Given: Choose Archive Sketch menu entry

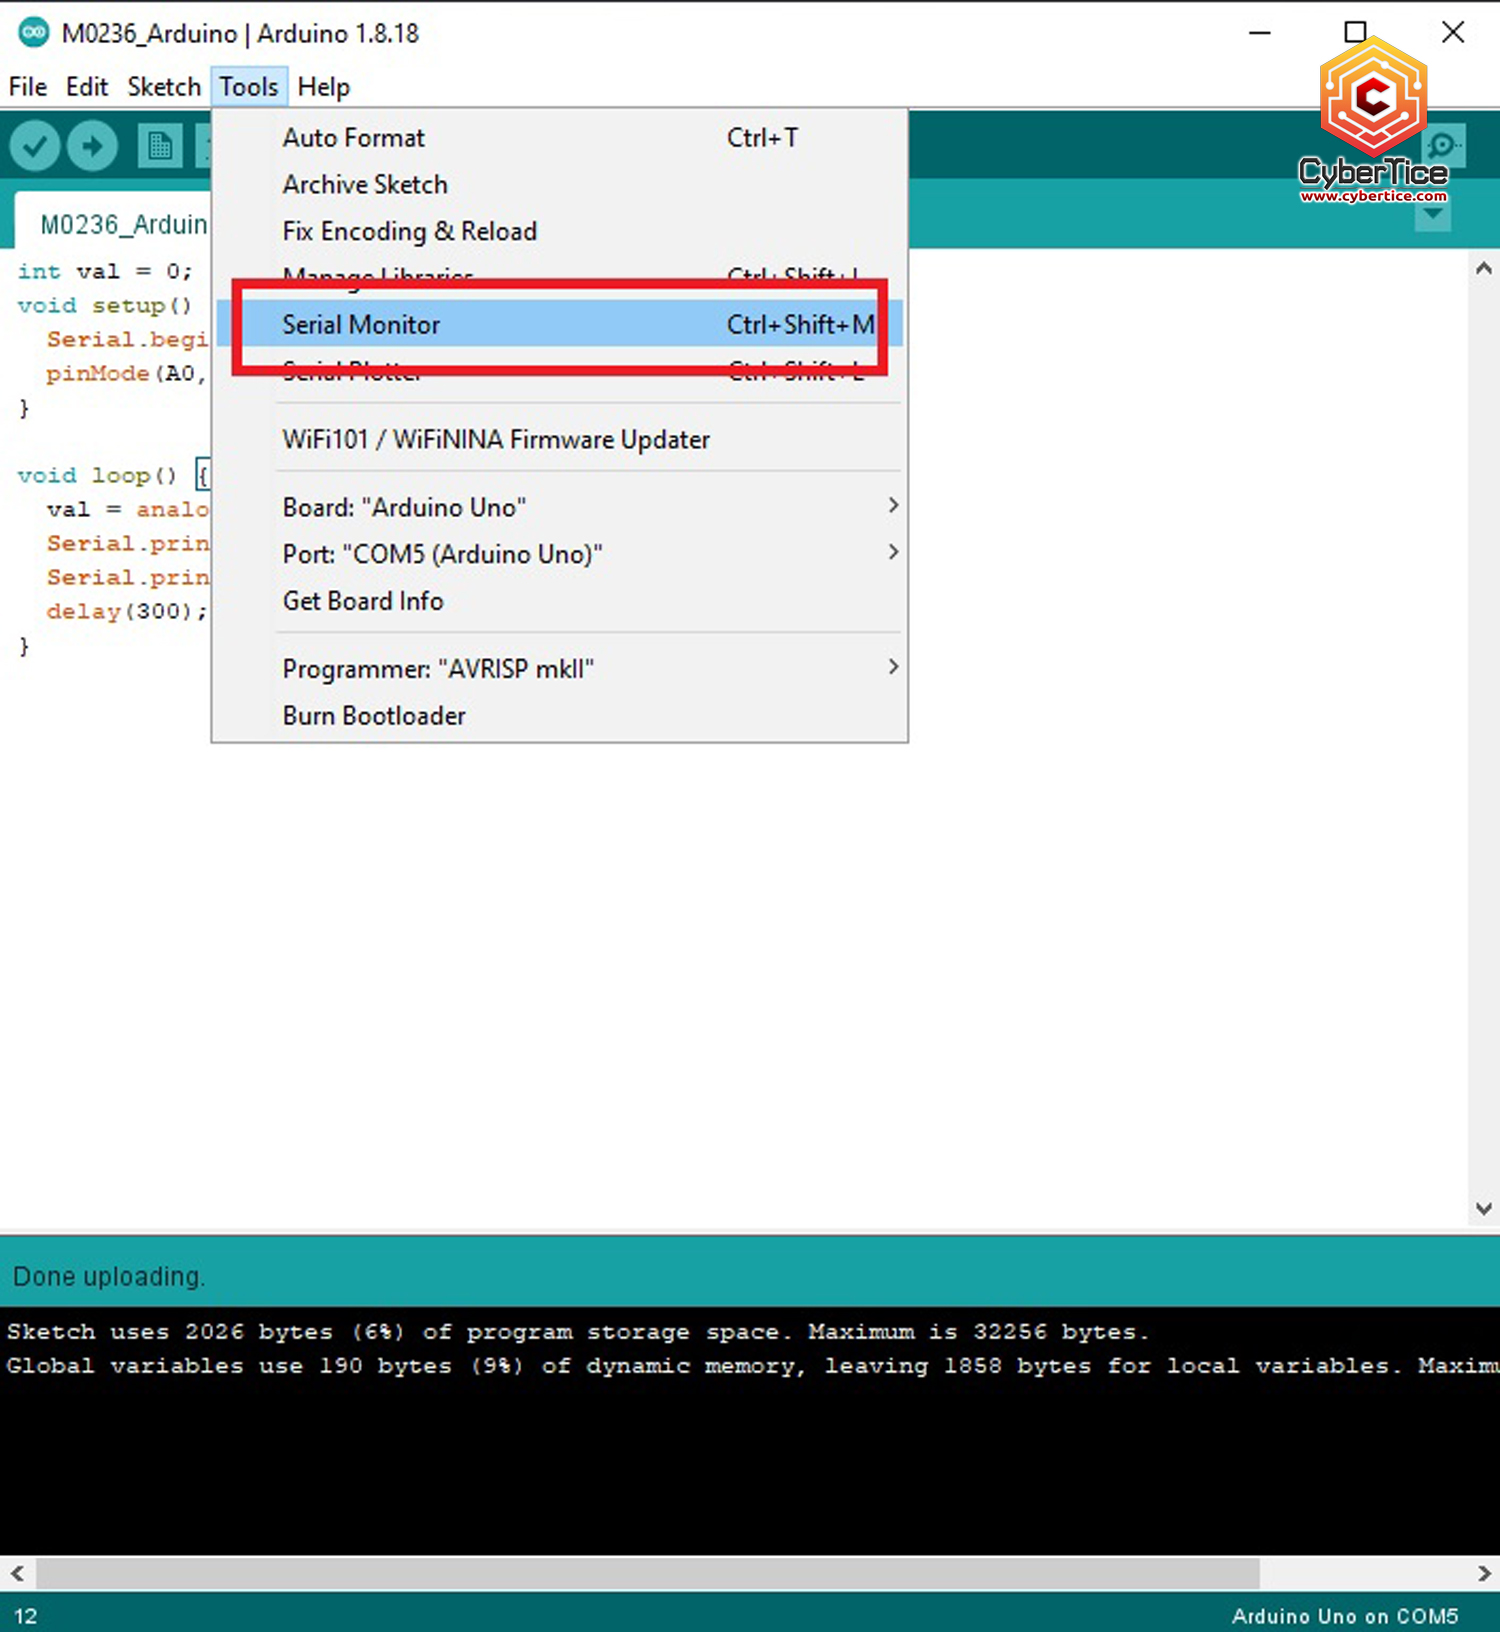Looking at the screenshot, I should coord(559,184).
